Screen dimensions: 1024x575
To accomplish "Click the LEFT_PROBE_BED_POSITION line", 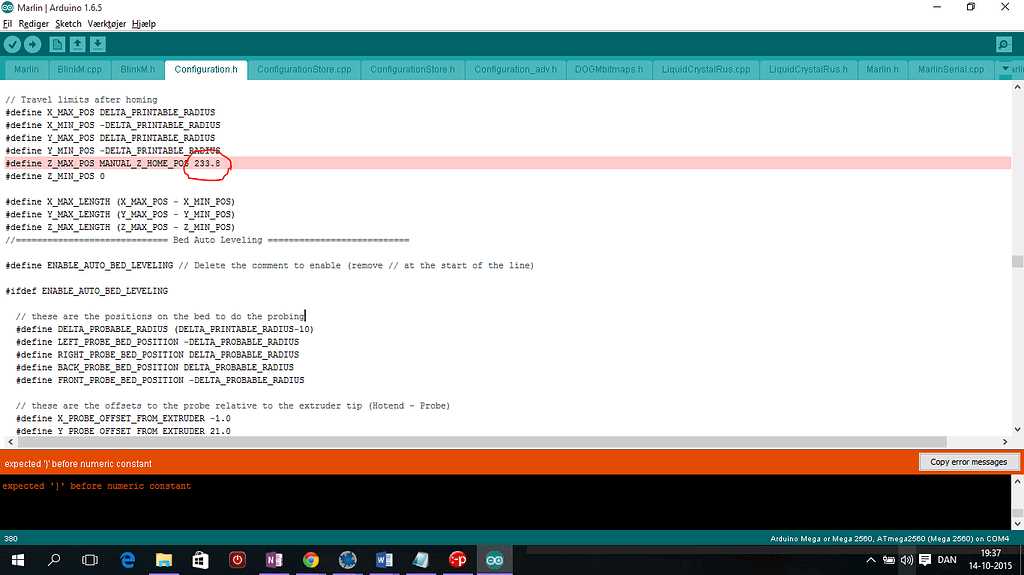I will click(x=157, y=342).
